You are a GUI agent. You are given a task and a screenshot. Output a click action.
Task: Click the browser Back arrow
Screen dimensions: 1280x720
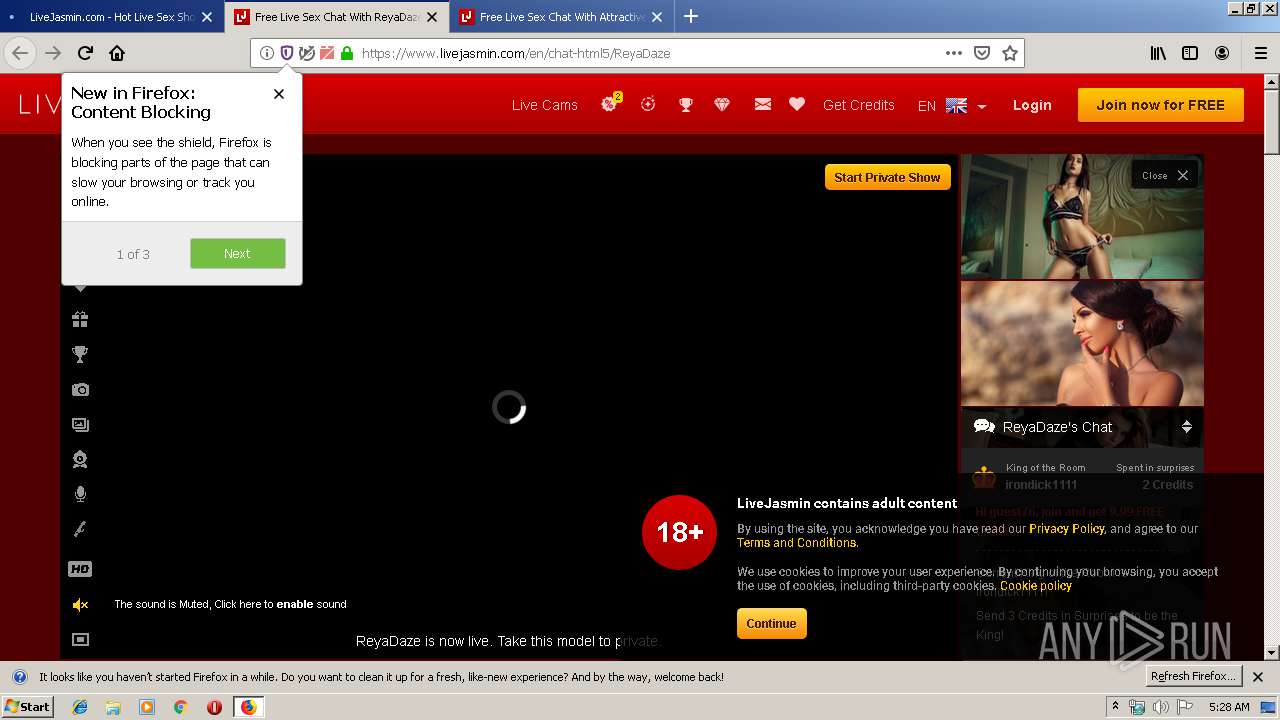click(20, 53)
